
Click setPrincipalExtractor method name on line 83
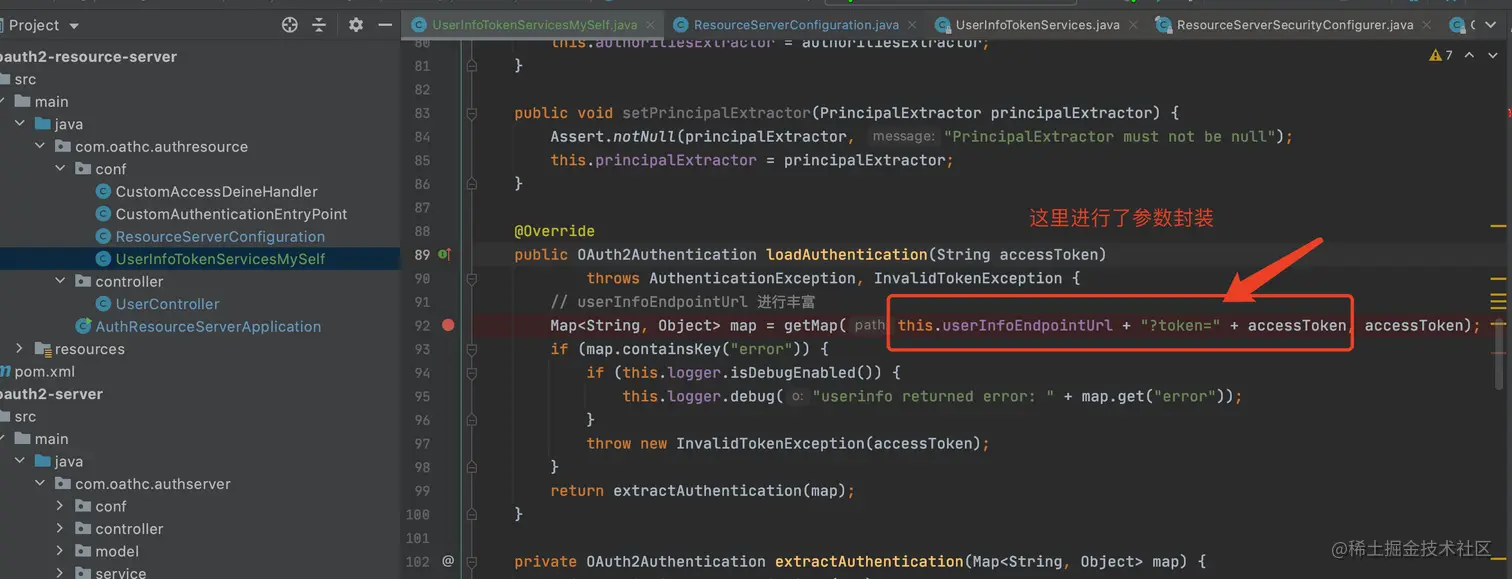tap(716, 113)
